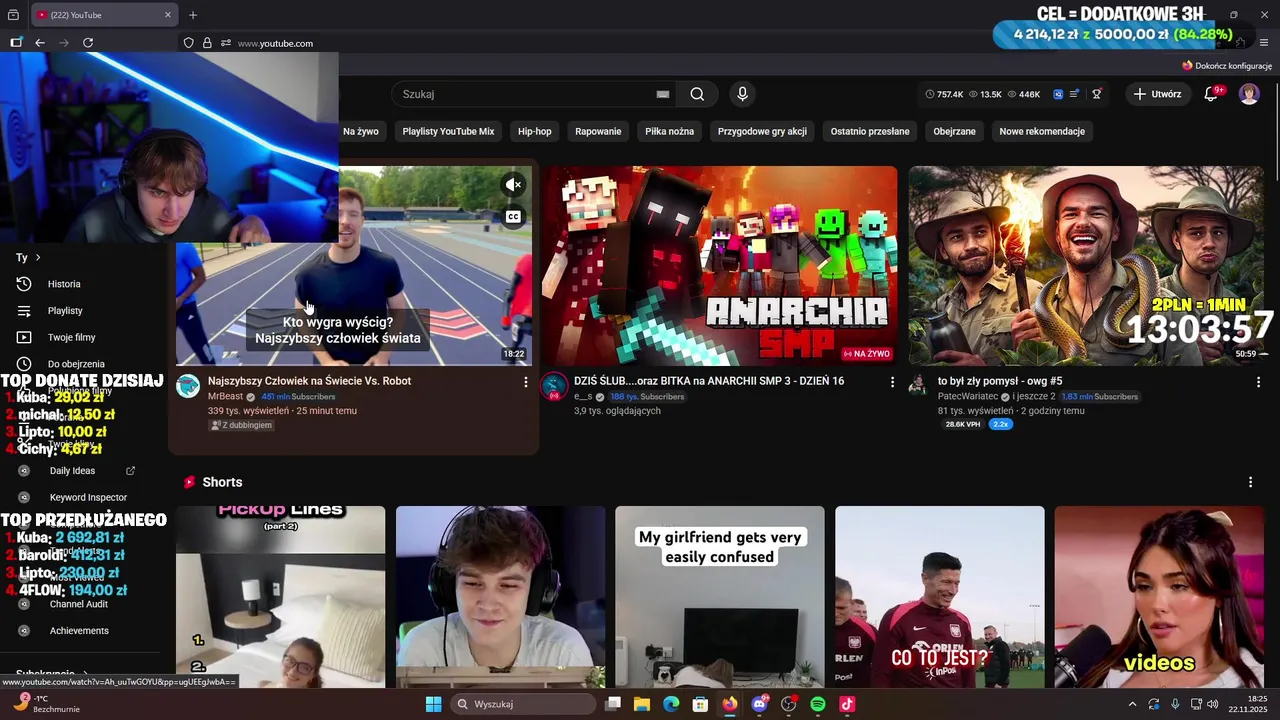Viewport: 1280px width, 720px height.
Task: Open Spotify from the taskbar
Action: tap(817, 704)
